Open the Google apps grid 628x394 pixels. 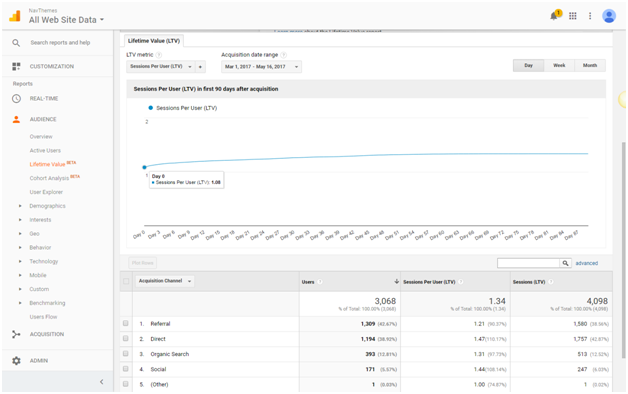tap(573, 16)
